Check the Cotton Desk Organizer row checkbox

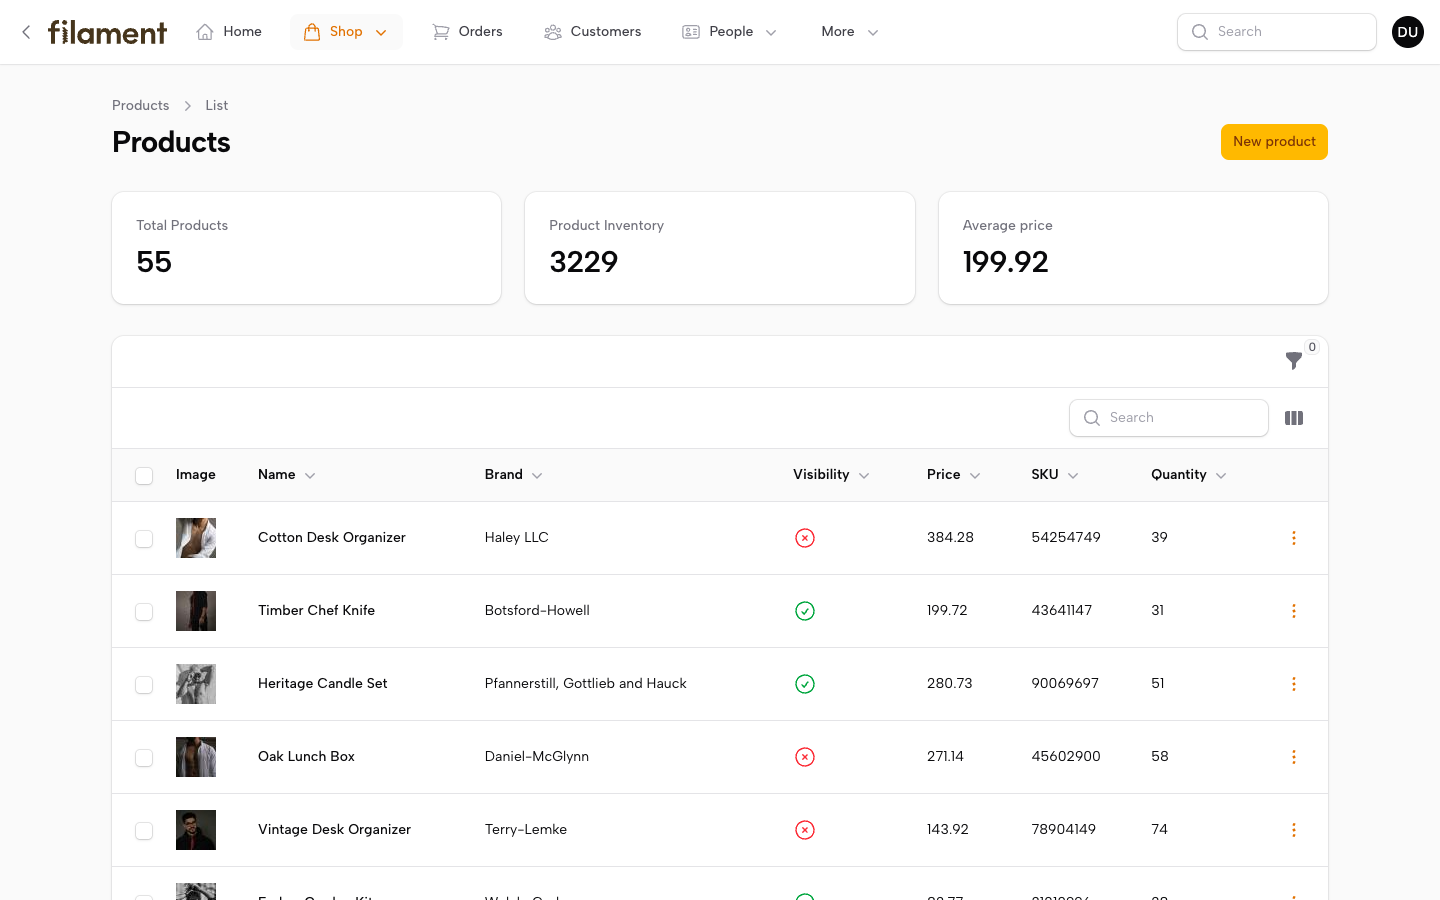[x=144, y=539]
